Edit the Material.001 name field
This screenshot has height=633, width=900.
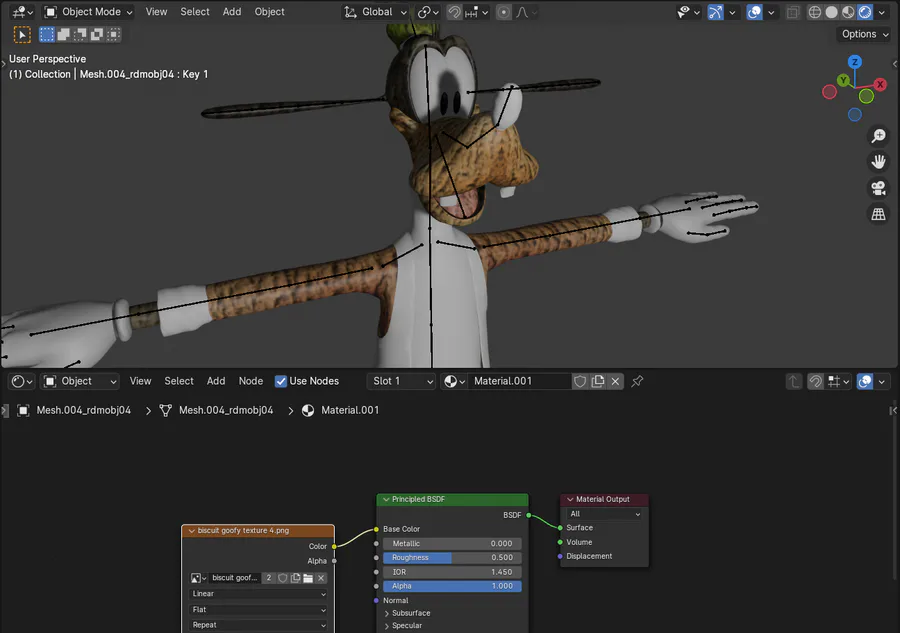(519, 381)
